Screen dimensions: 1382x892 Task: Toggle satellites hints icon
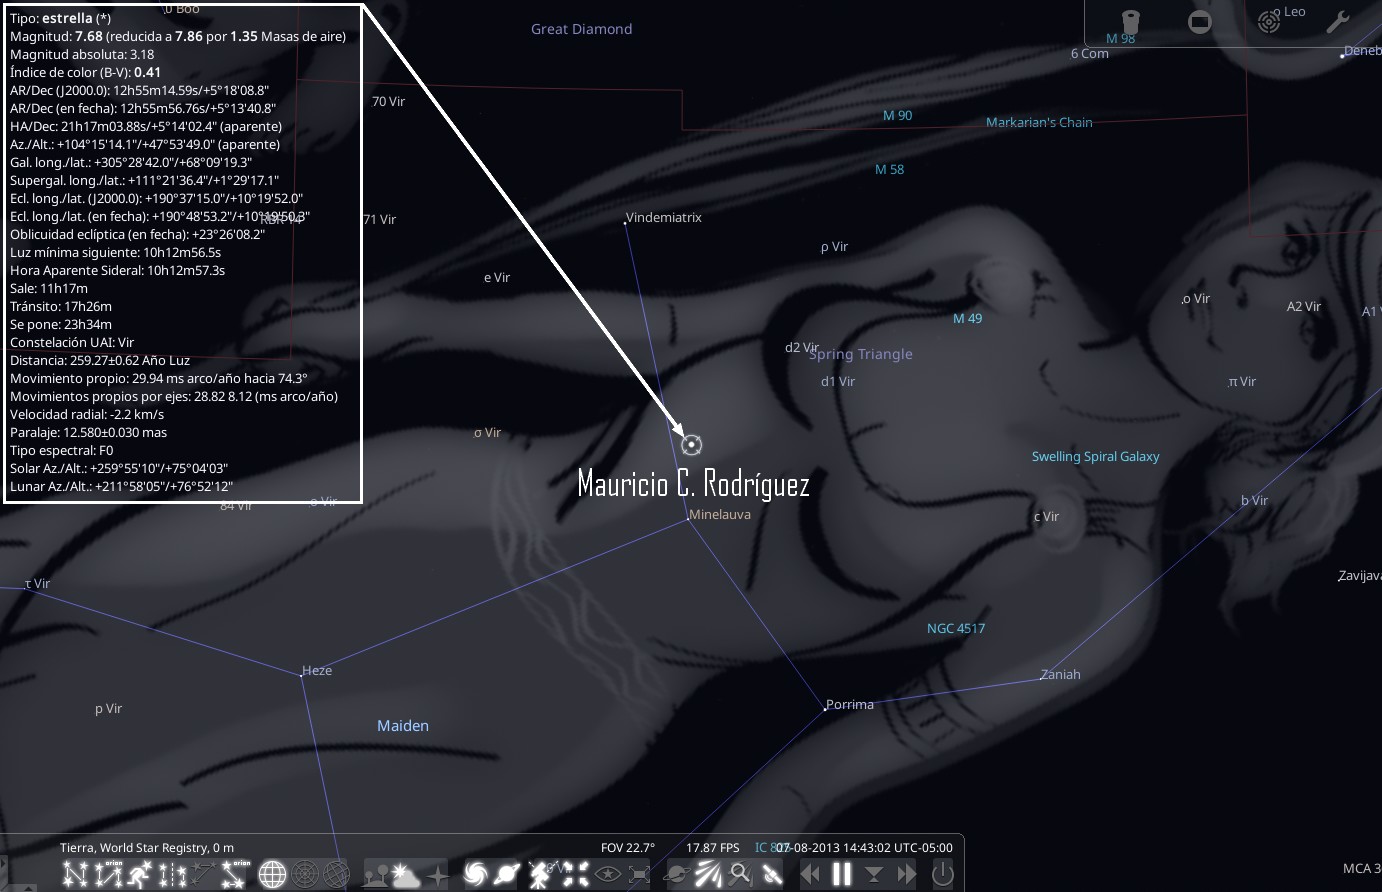coord(771,875)
